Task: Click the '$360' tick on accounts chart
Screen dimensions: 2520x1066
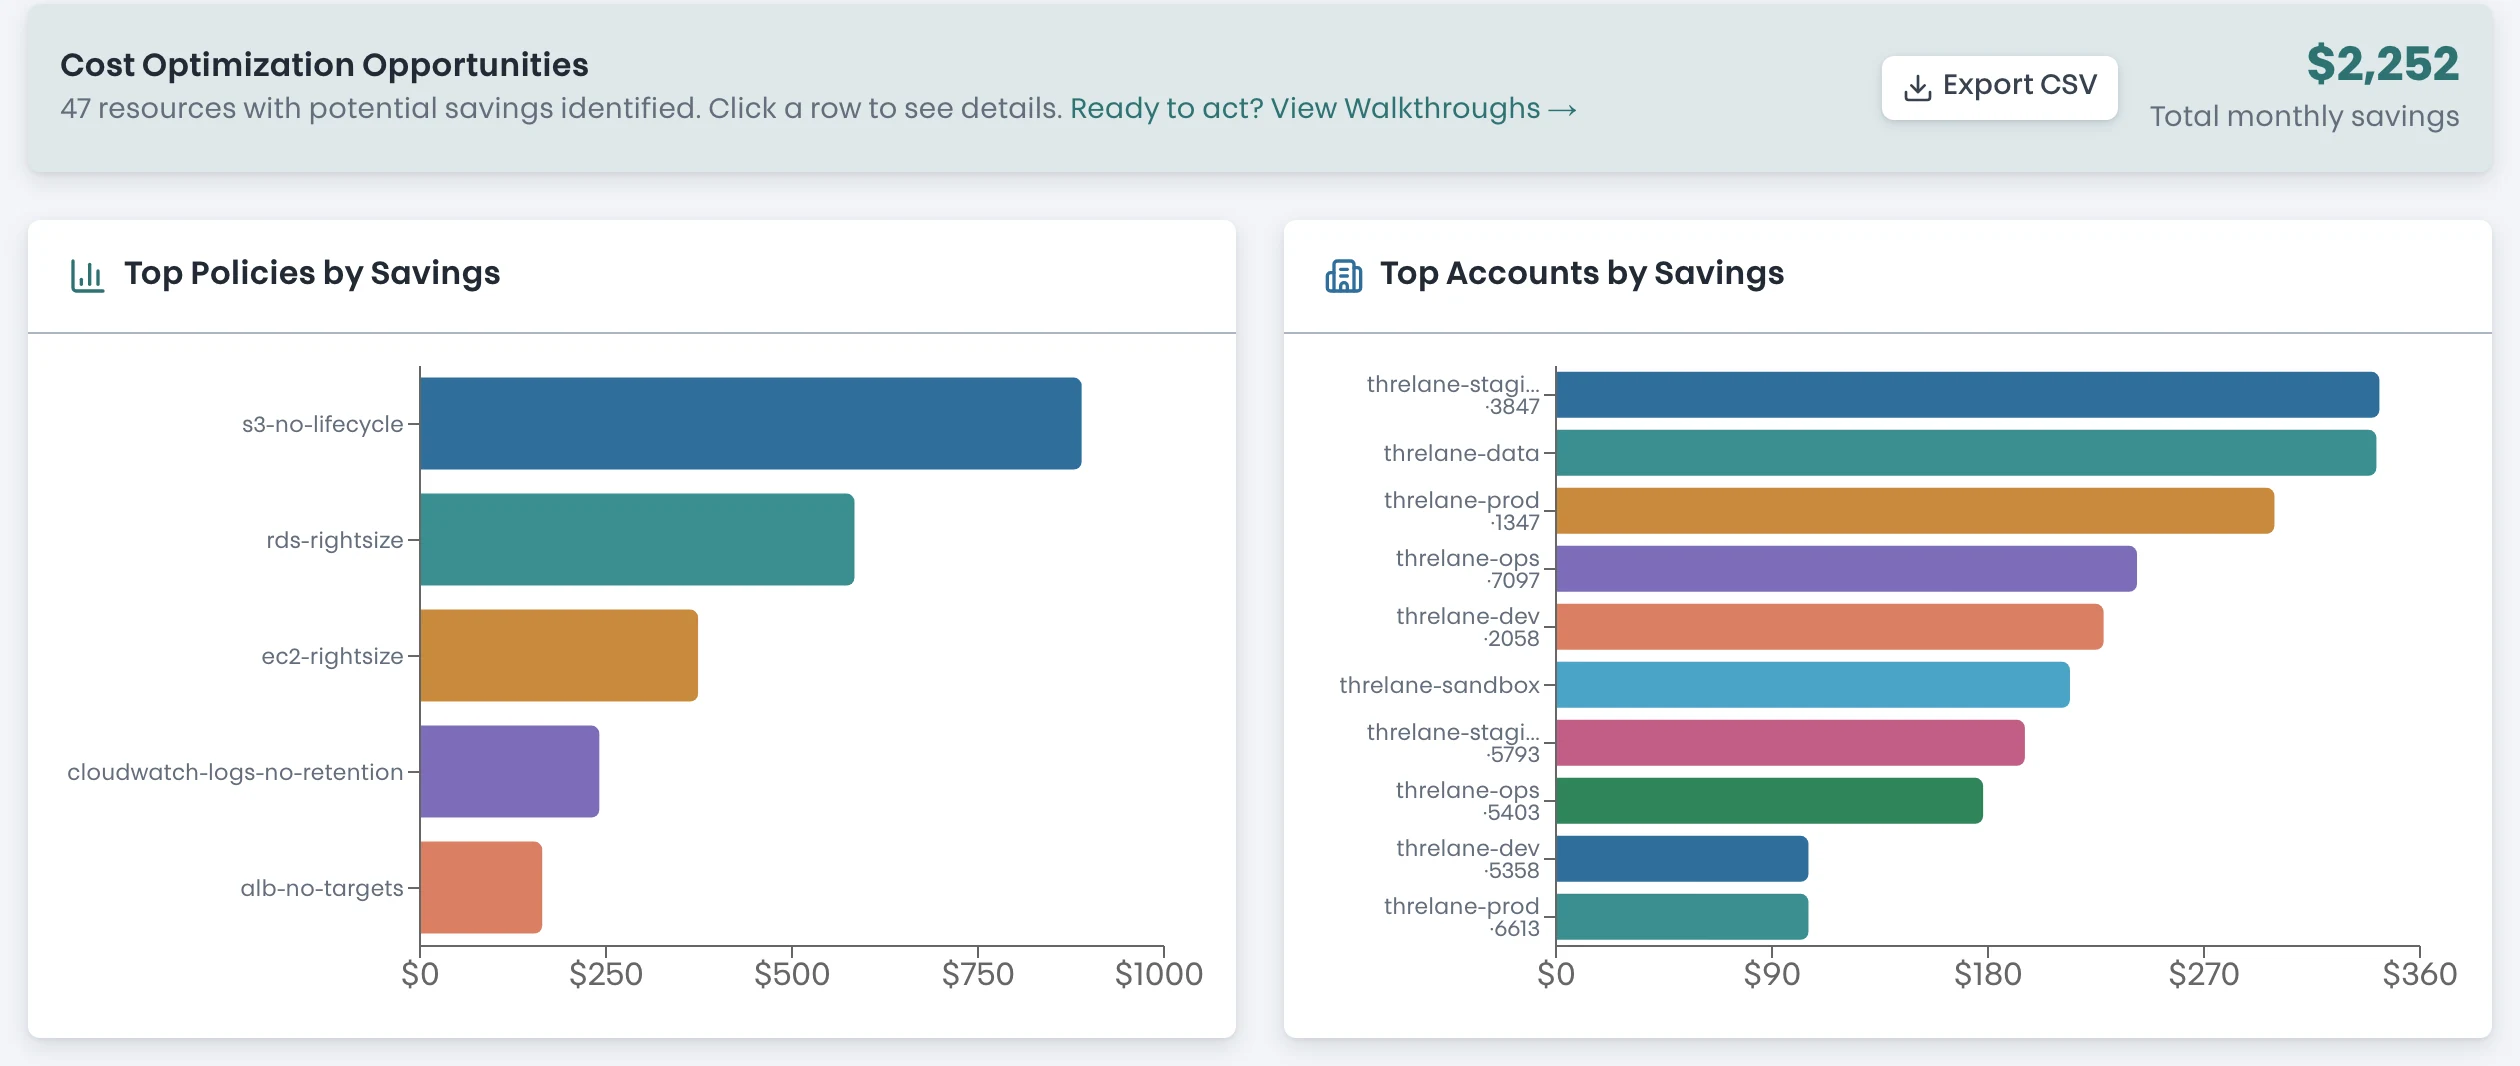Action: click(2419, 974)
